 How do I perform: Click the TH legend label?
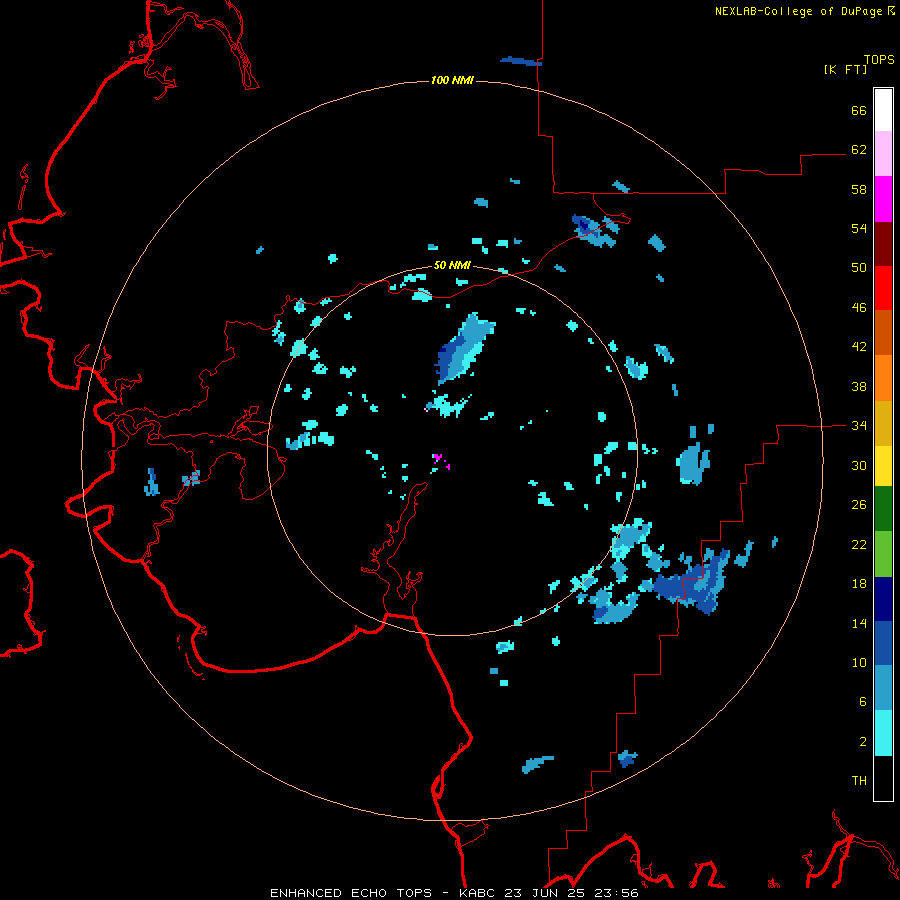coord(859,781)
